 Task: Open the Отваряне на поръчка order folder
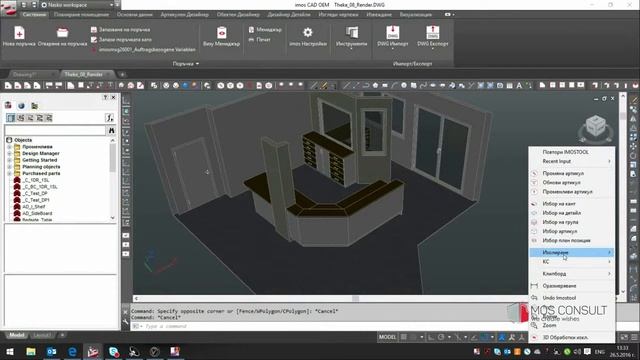coord(62,36)
